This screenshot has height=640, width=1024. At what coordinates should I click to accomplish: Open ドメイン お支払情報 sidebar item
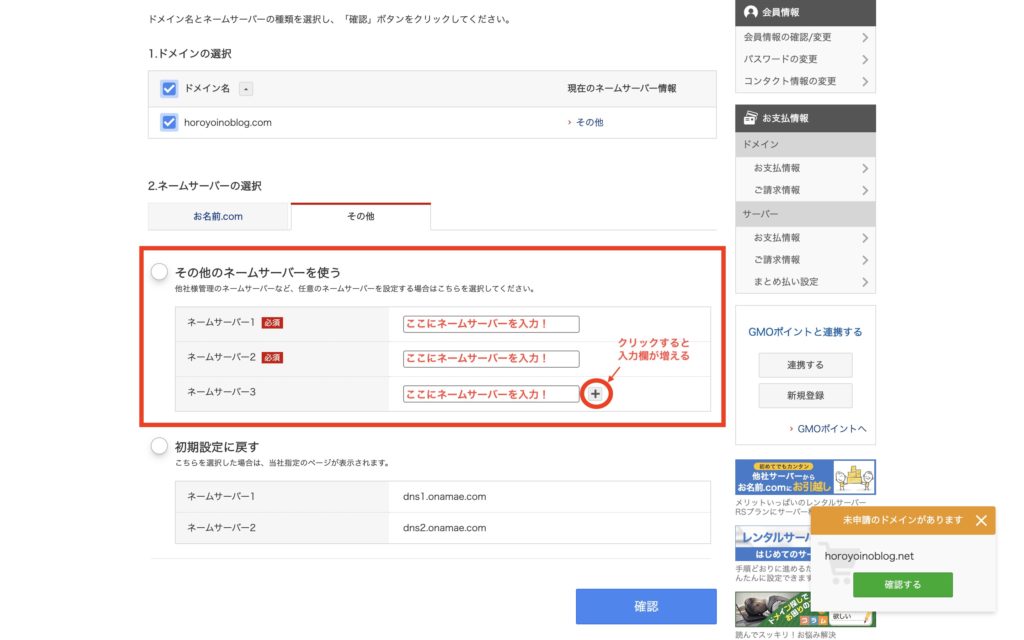(805, 168)
